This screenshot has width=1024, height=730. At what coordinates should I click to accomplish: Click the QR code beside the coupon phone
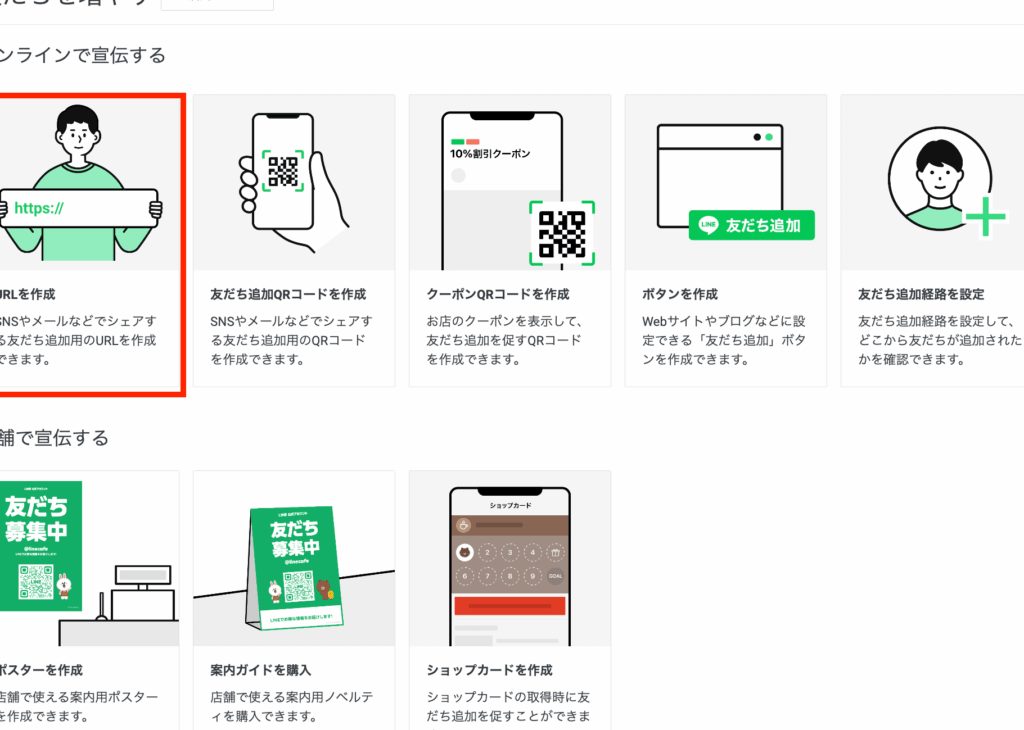(x=561, y=234)
